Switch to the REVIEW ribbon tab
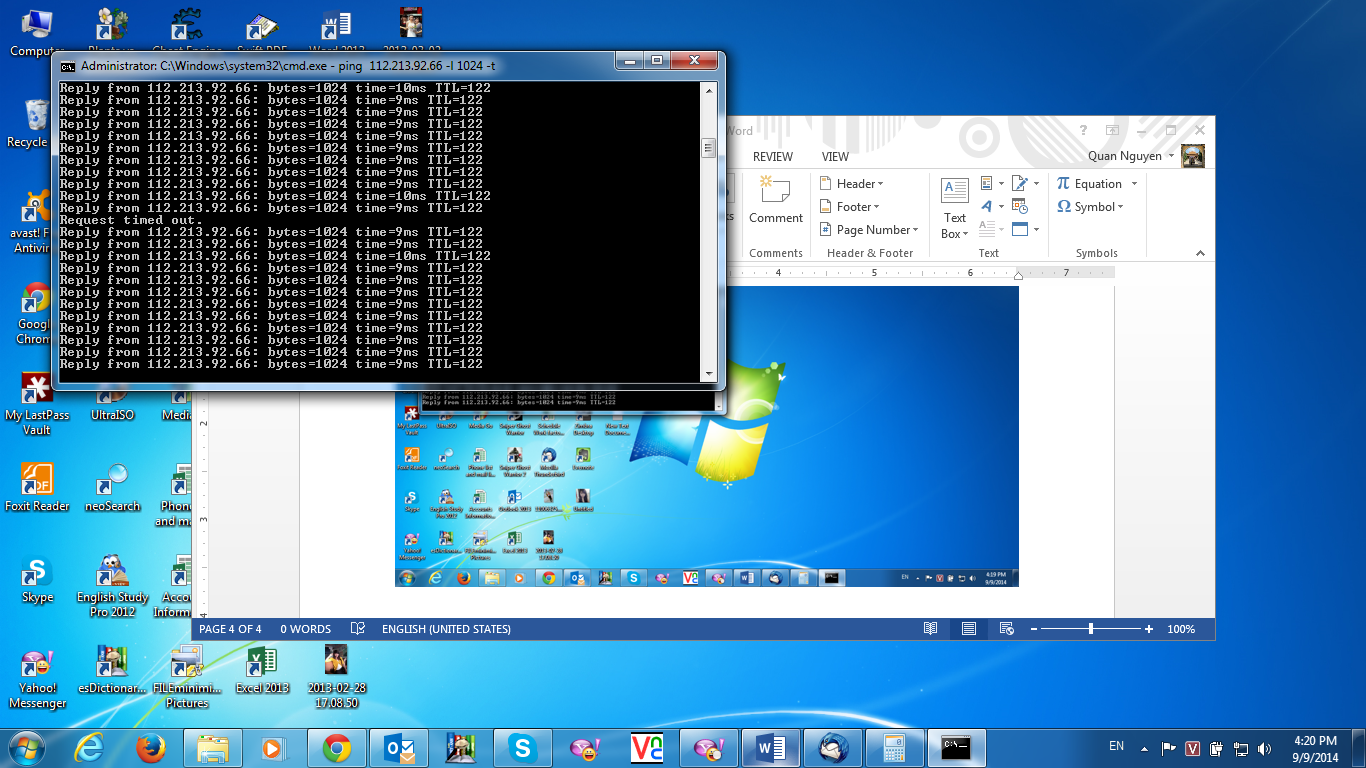The width and height of the screenshot is (1366, 768). (773, 157)
